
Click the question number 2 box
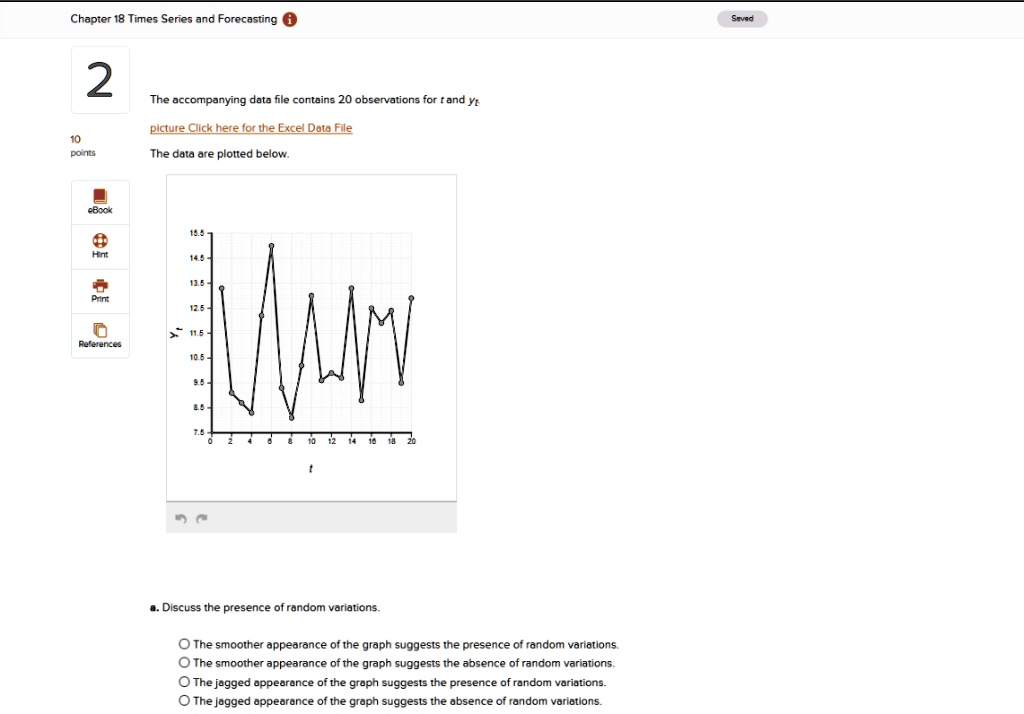tap(99, 80)
